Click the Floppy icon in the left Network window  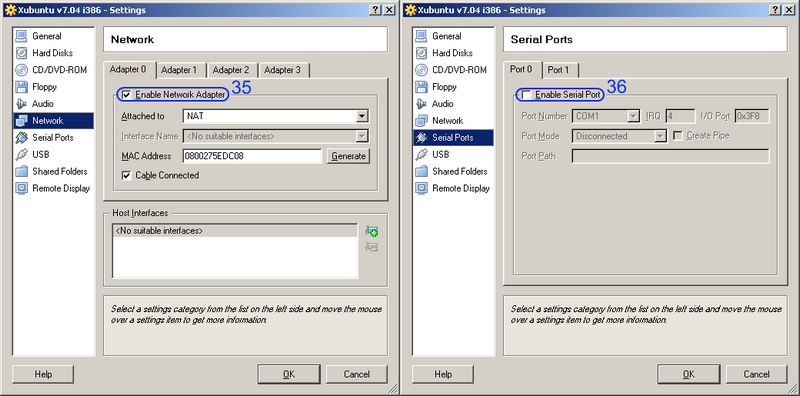pos(21,87)
